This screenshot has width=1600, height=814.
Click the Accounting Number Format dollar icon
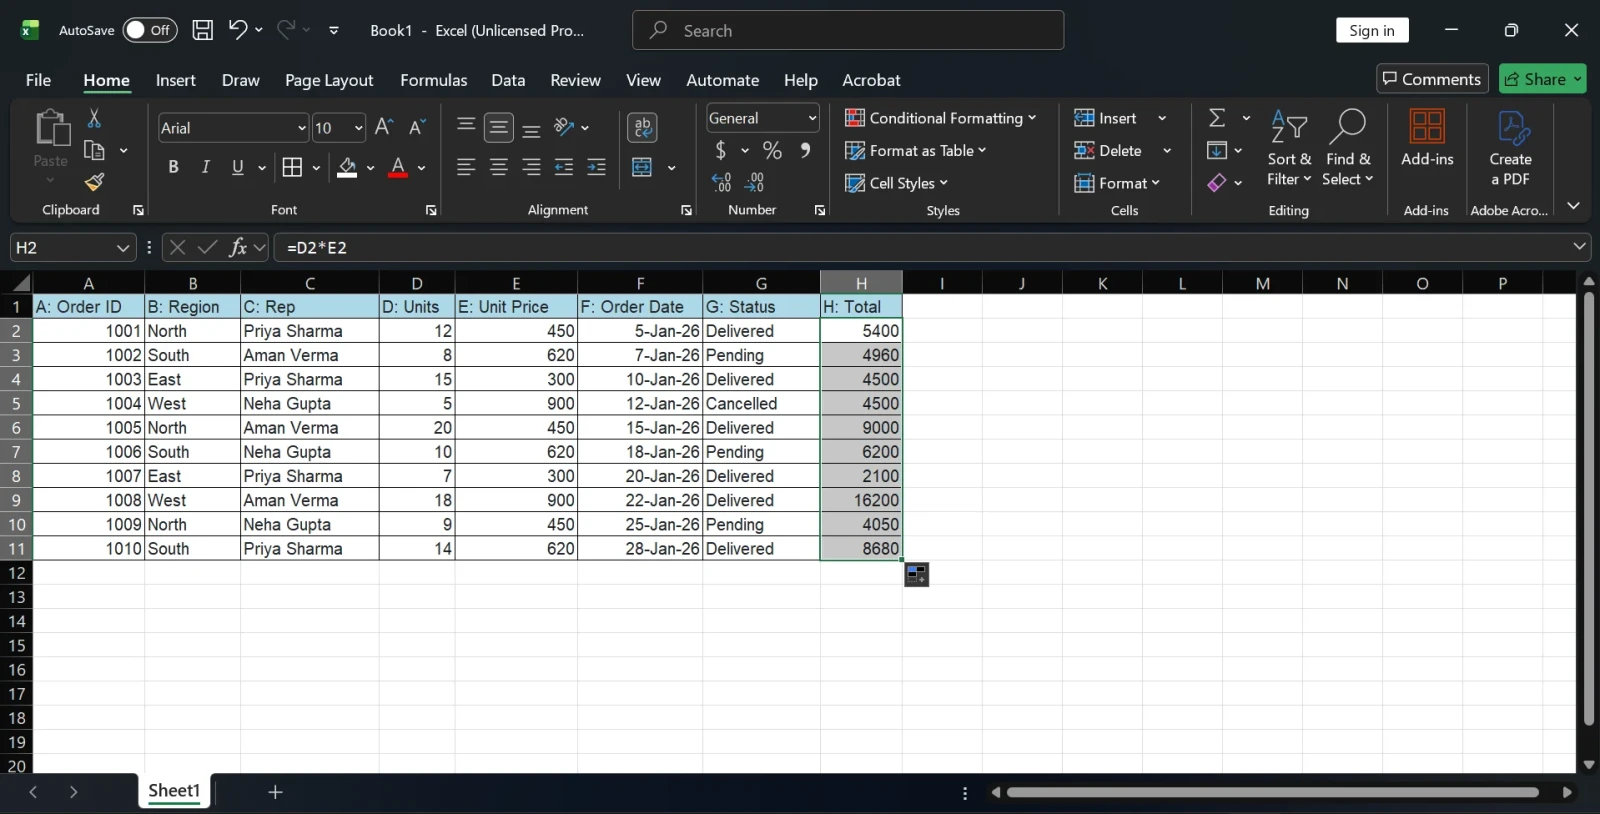tap(721, 150)
